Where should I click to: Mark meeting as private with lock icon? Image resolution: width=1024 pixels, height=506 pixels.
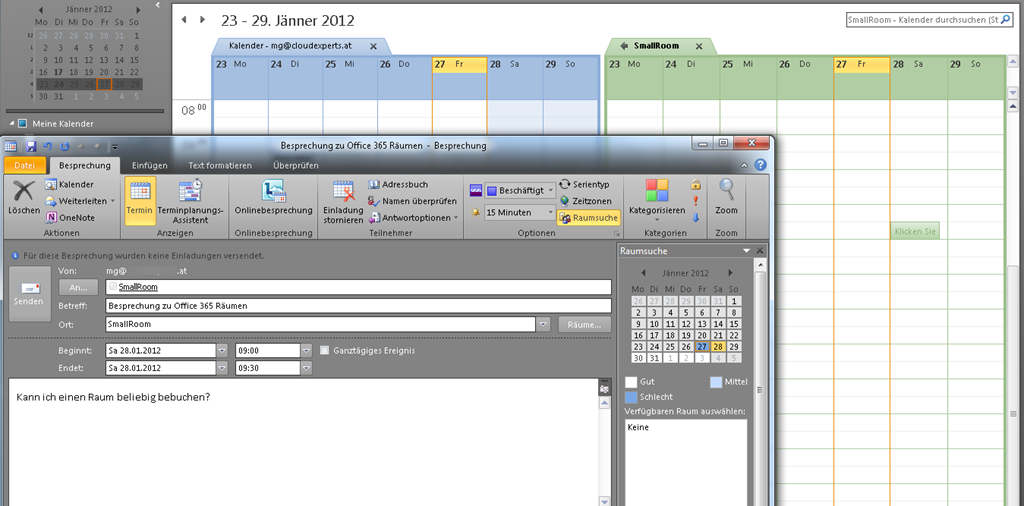pyautogui.click(x=696, y=185)
